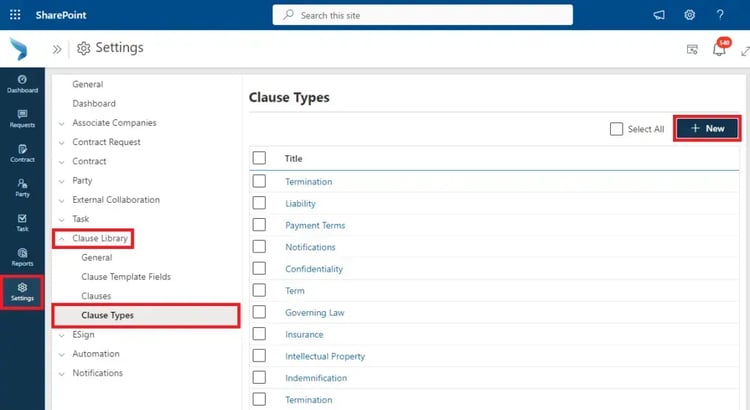Tick the header checkbox beside Title
750x410 pixels.
click(x=259, y=158)
